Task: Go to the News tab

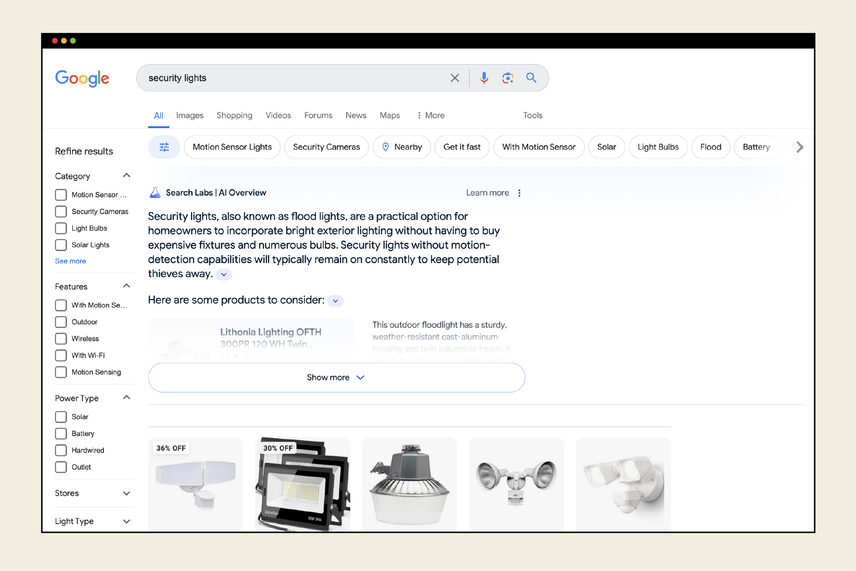Action: coord(355,115)
